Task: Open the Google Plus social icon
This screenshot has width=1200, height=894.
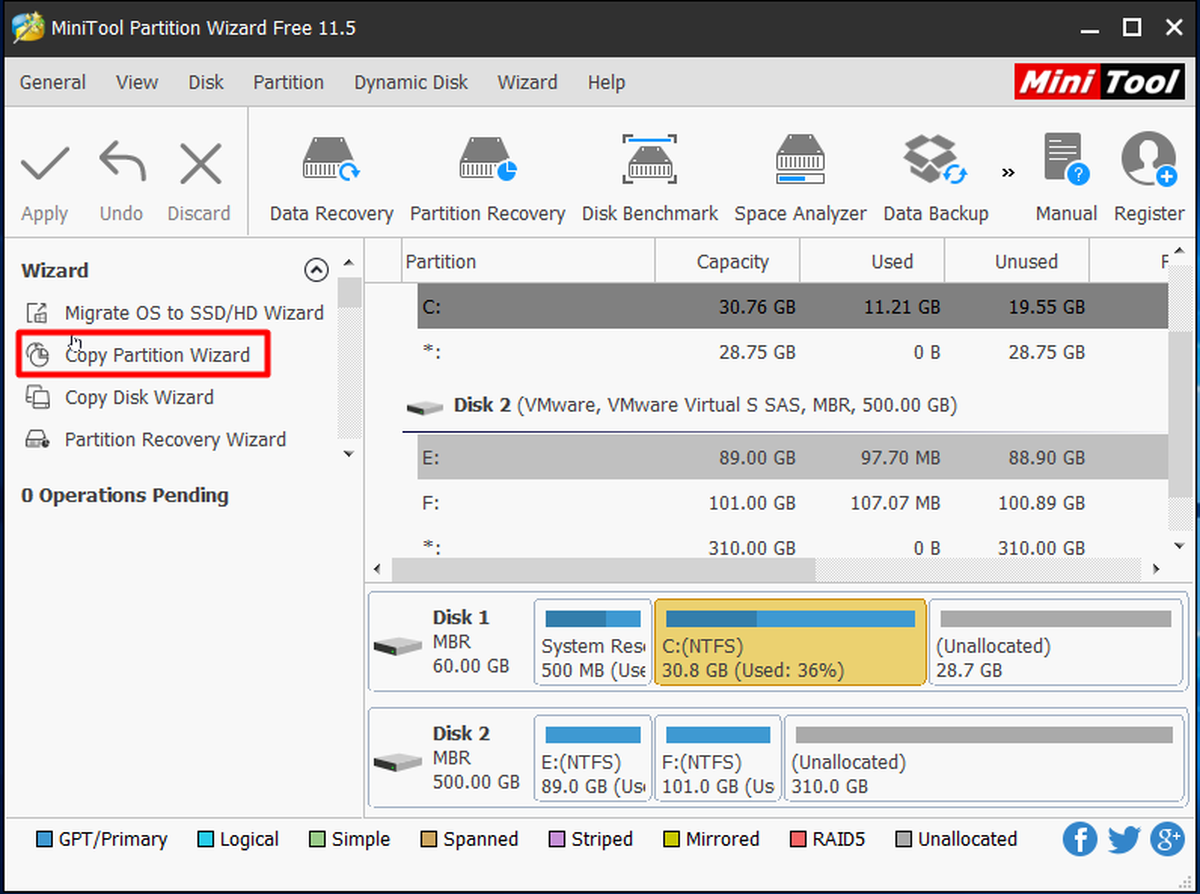Action: tap(1167, 839)
